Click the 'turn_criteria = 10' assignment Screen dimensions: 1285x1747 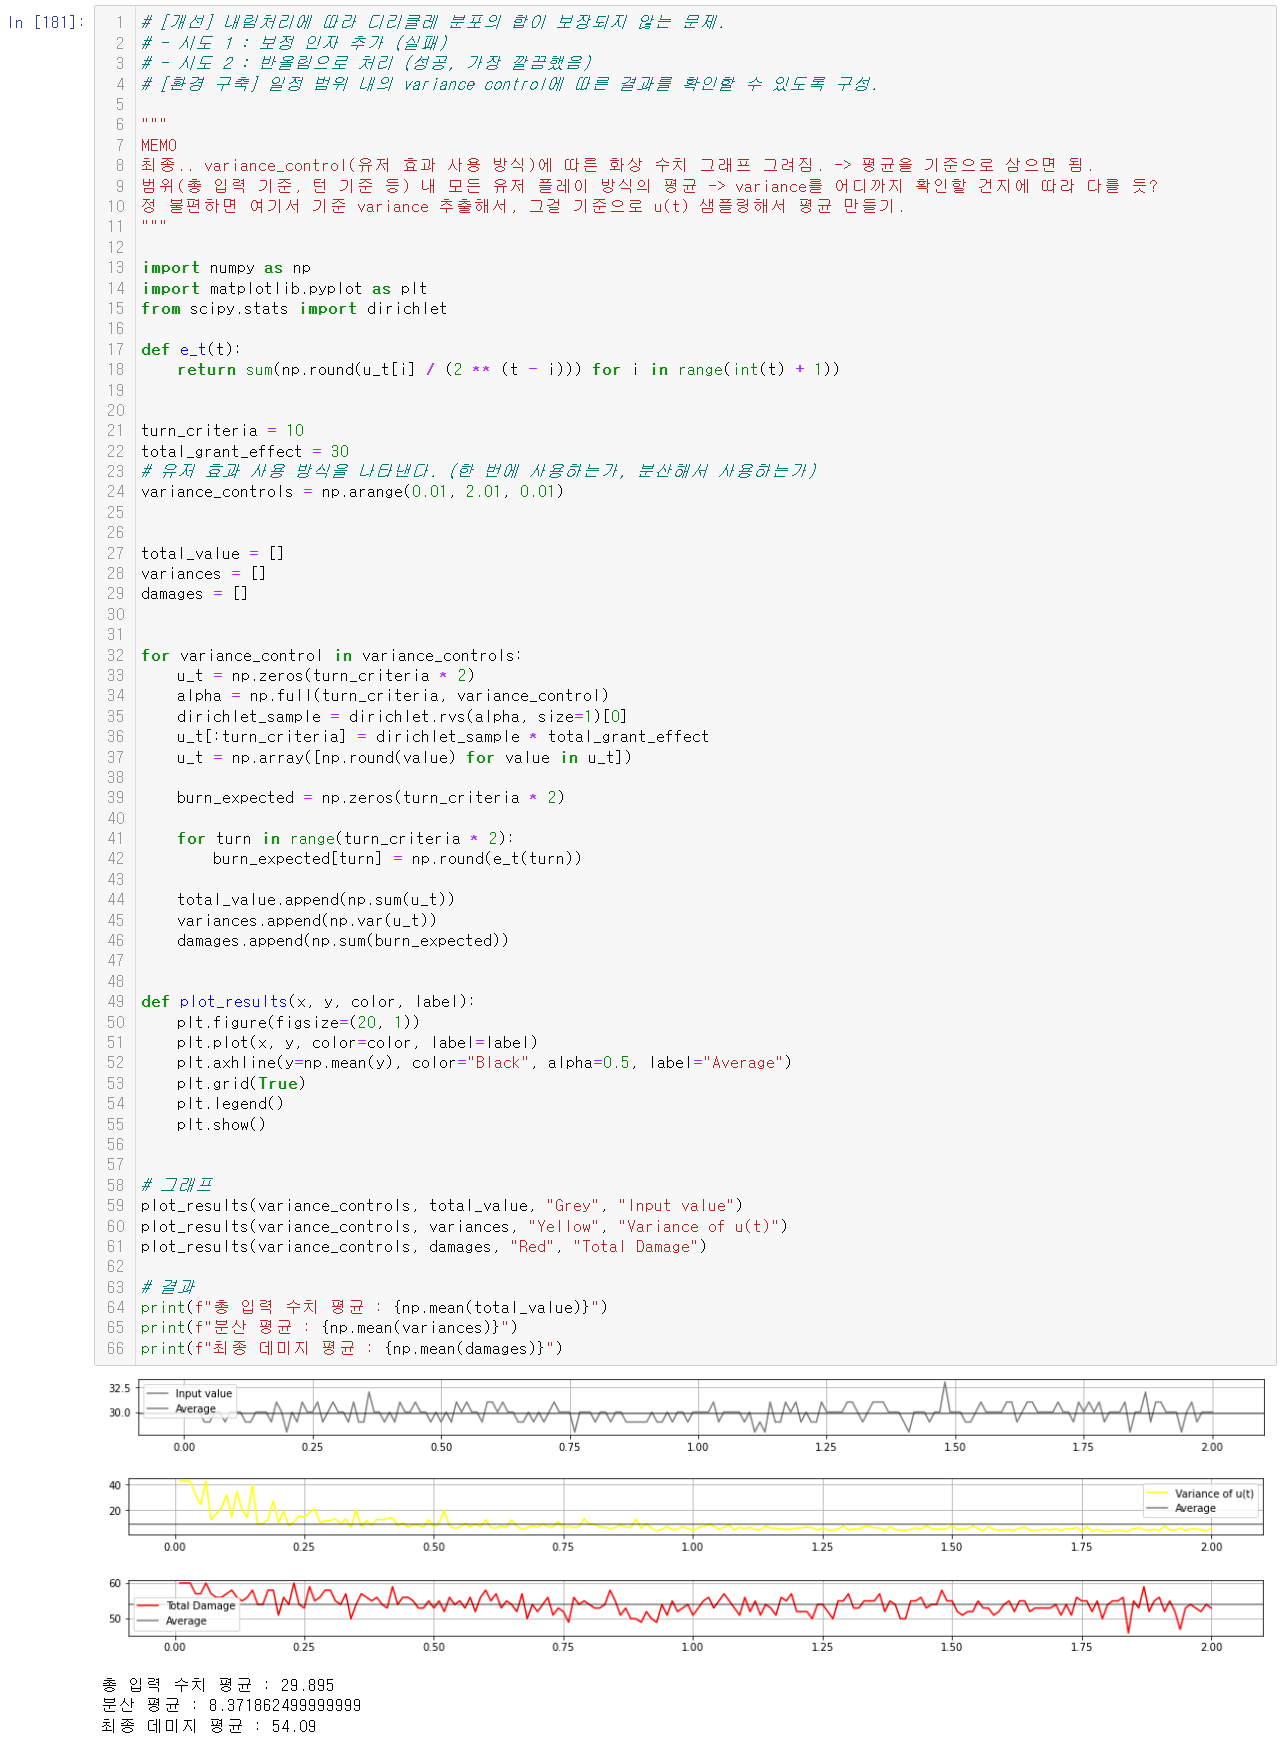(x=222, y=431)
